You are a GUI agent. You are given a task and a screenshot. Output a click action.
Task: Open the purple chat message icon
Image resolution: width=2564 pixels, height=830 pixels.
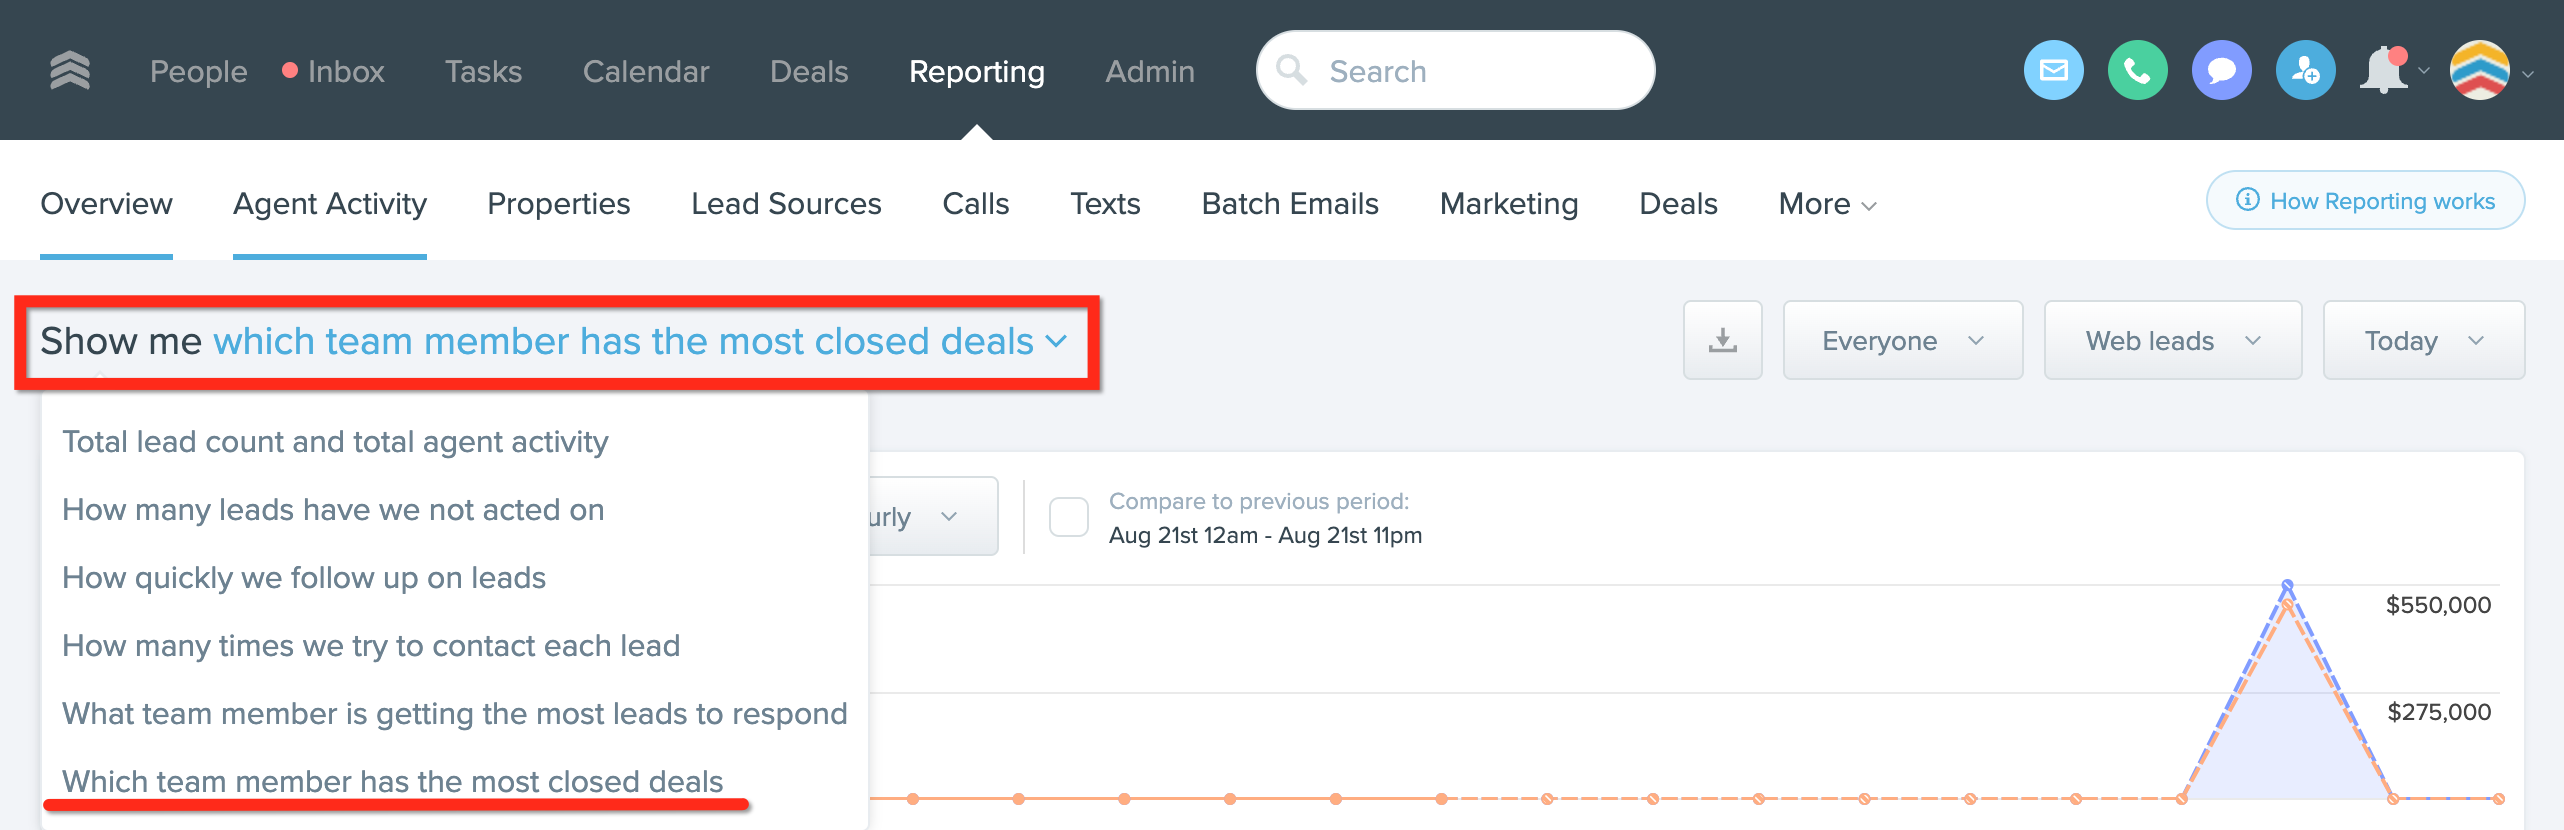point(2221,70)
